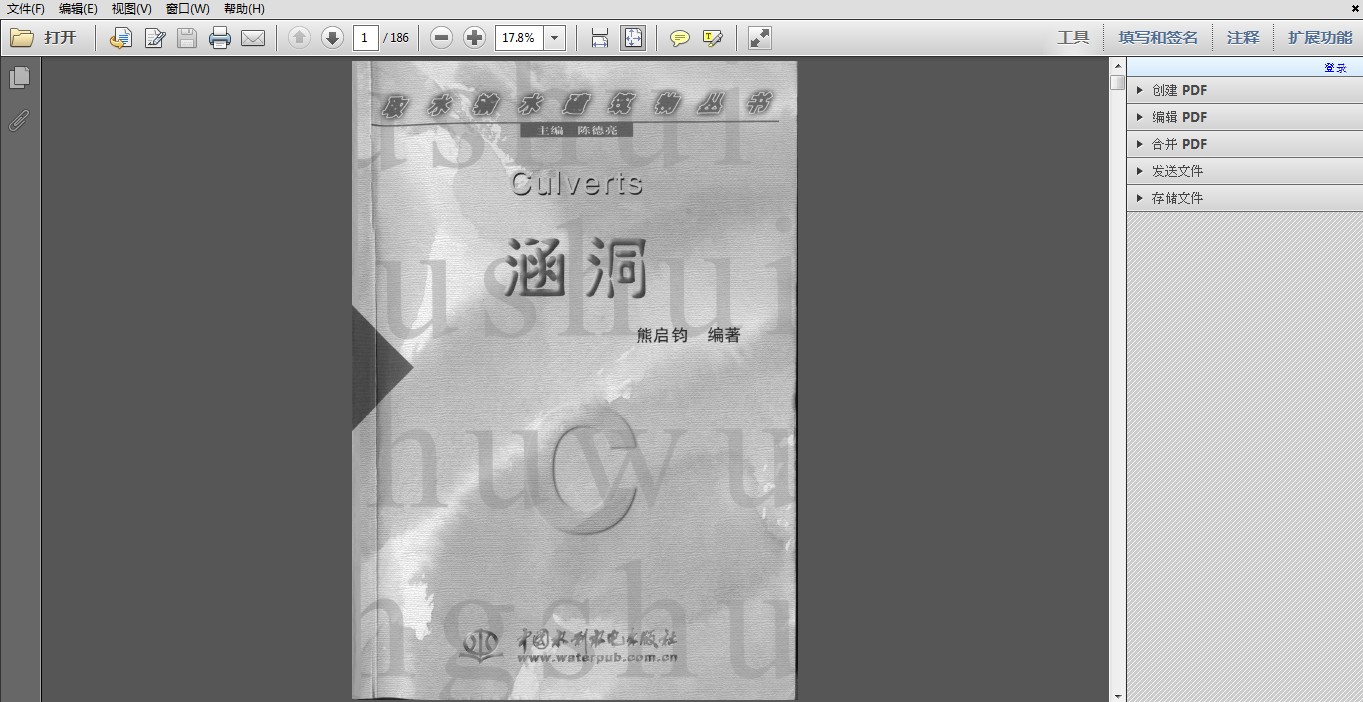Expand the 合并 PDF section

(1245, 144)
